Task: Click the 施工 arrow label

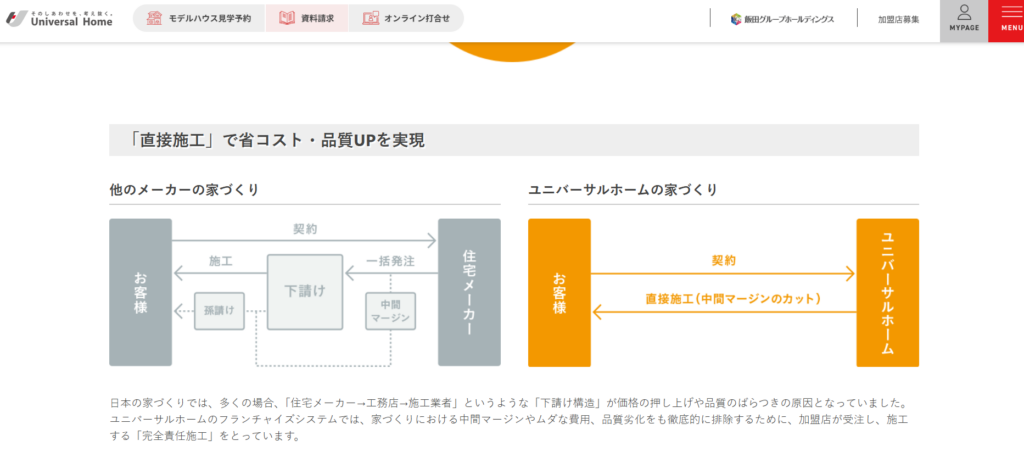Action: pos(221,261)
